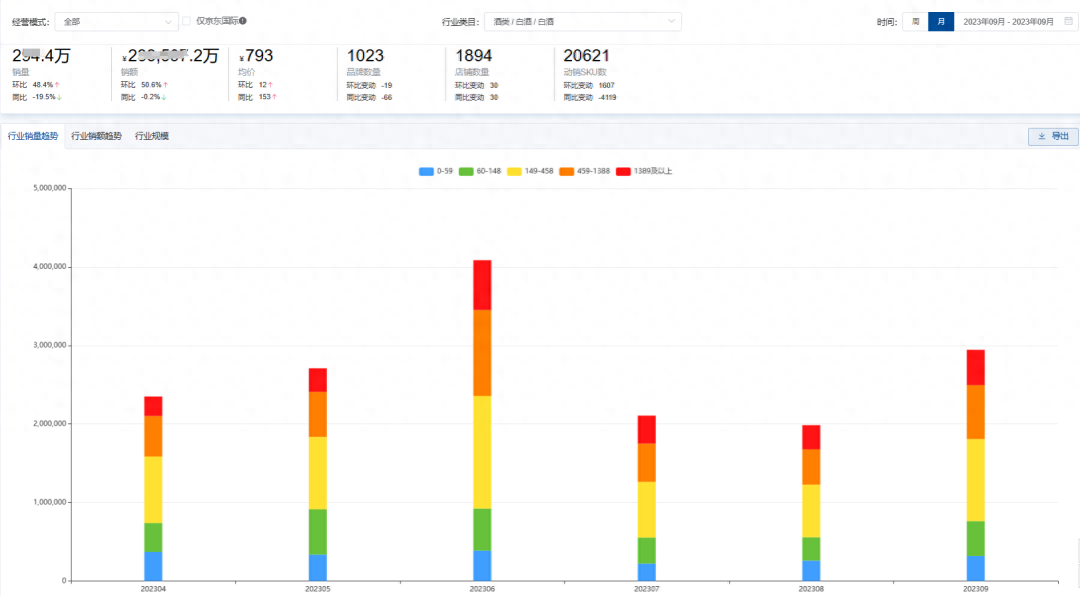1080x596 pixels.
Task: Toggle the yellow 149-458 legend swatch
Action: [x=514, y=172]
